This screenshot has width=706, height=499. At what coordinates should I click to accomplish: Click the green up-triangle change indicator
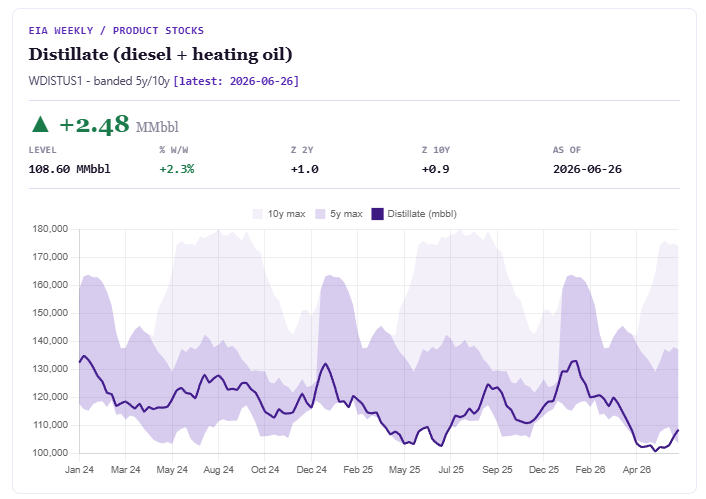coord(40,124)
